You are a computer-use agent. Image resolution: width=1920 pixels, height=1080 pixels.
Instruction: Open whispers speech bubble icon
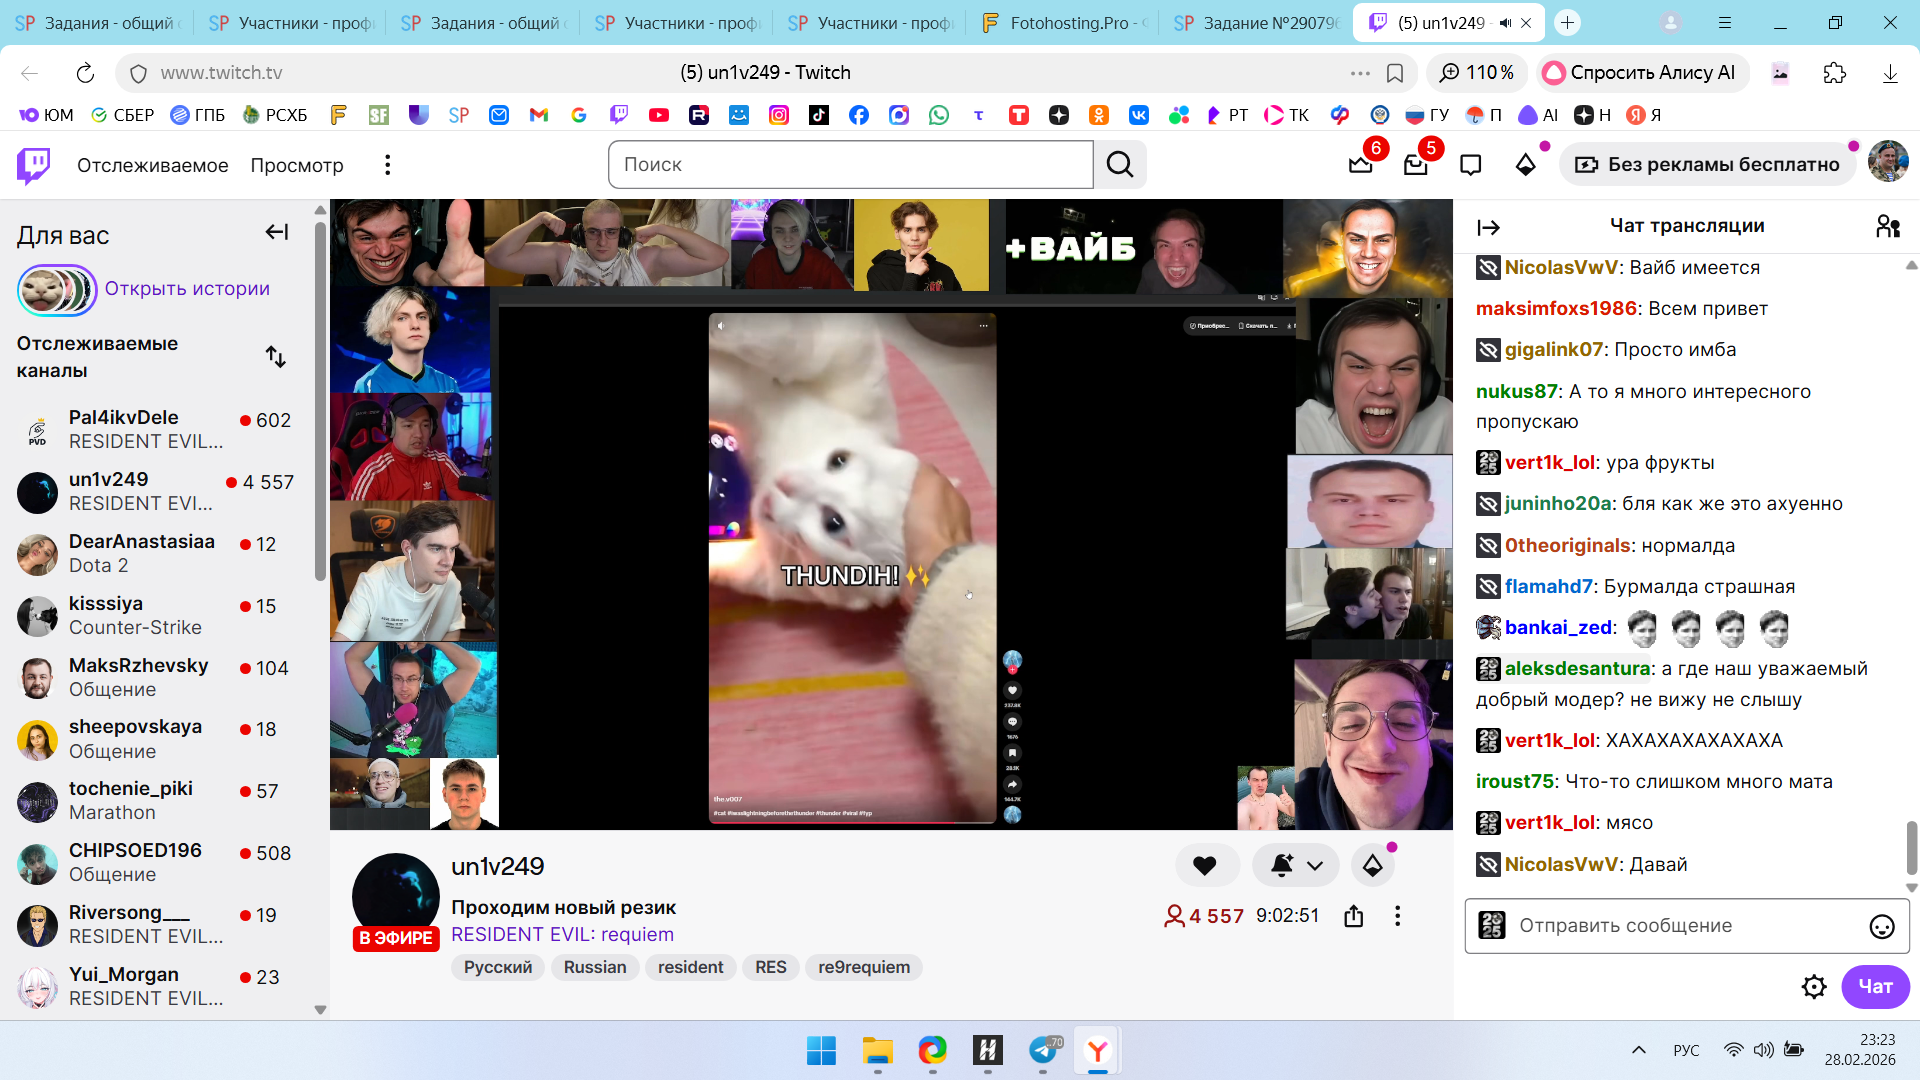click(x=1470, y=165)
